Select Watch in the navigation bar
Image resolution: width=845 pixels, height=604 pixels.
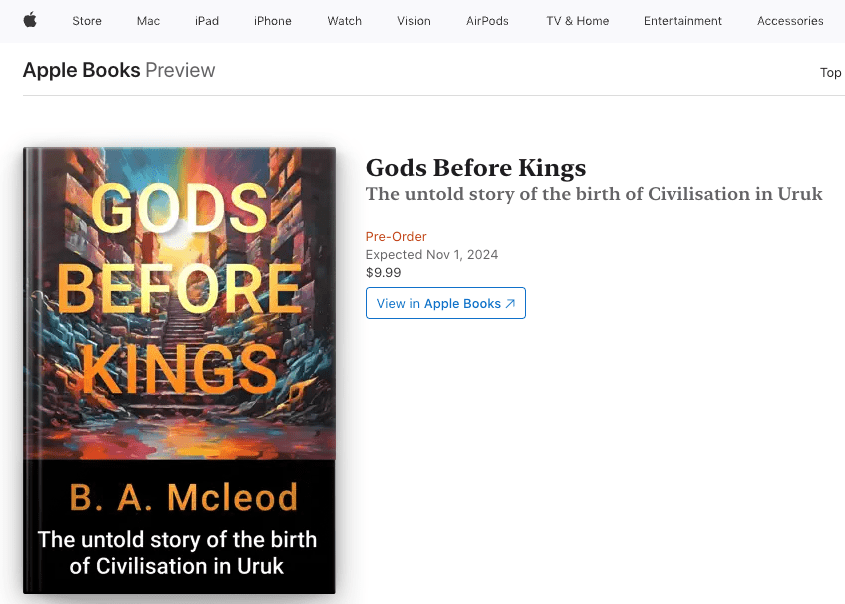coord(345,21)
